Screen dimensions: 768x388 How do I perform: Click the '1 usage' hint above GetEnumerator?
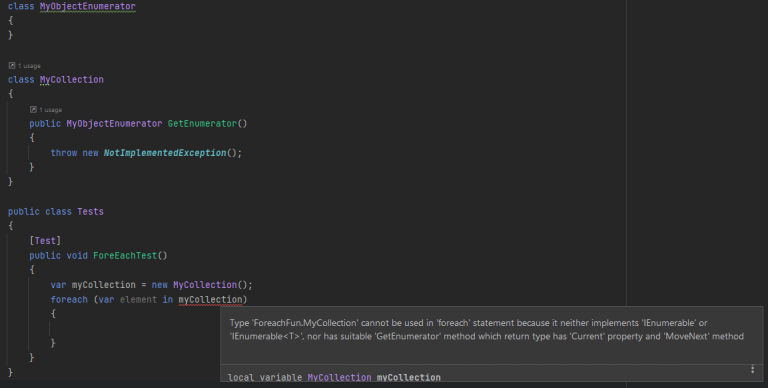(50, 110)
